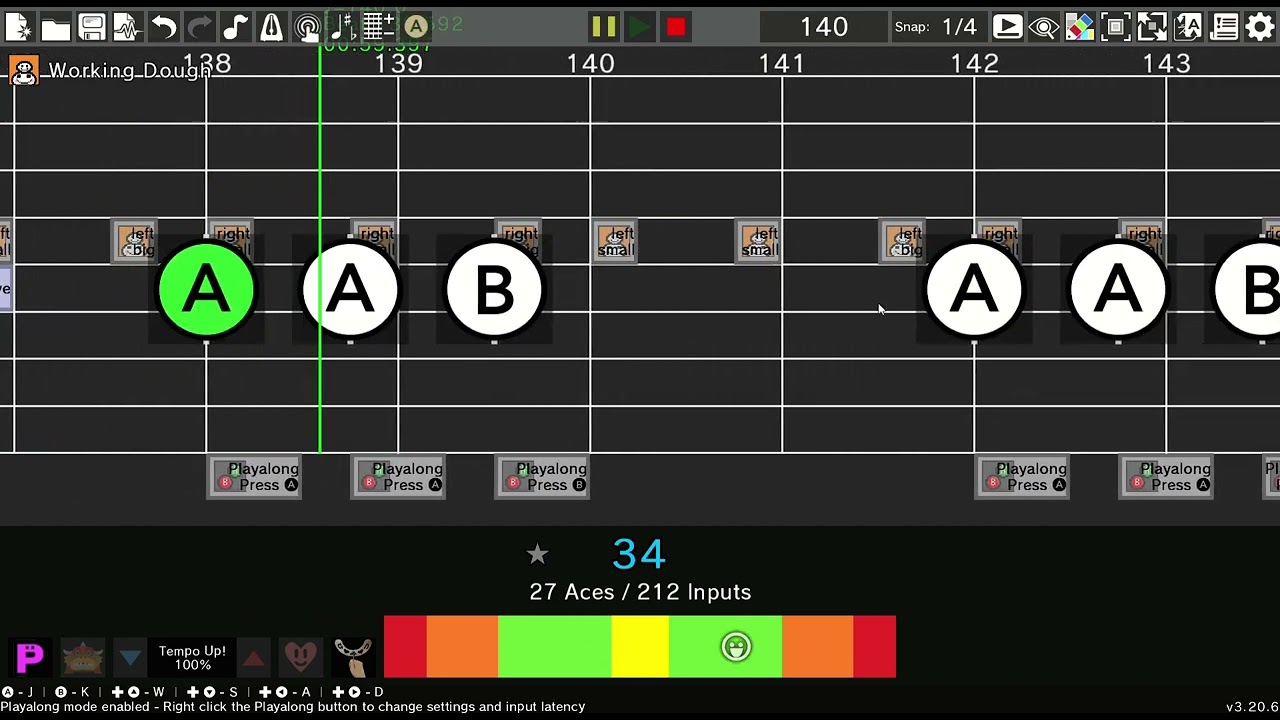Save the remix with the floppy disk icon

pyautogui.click(x=91, y=27)
